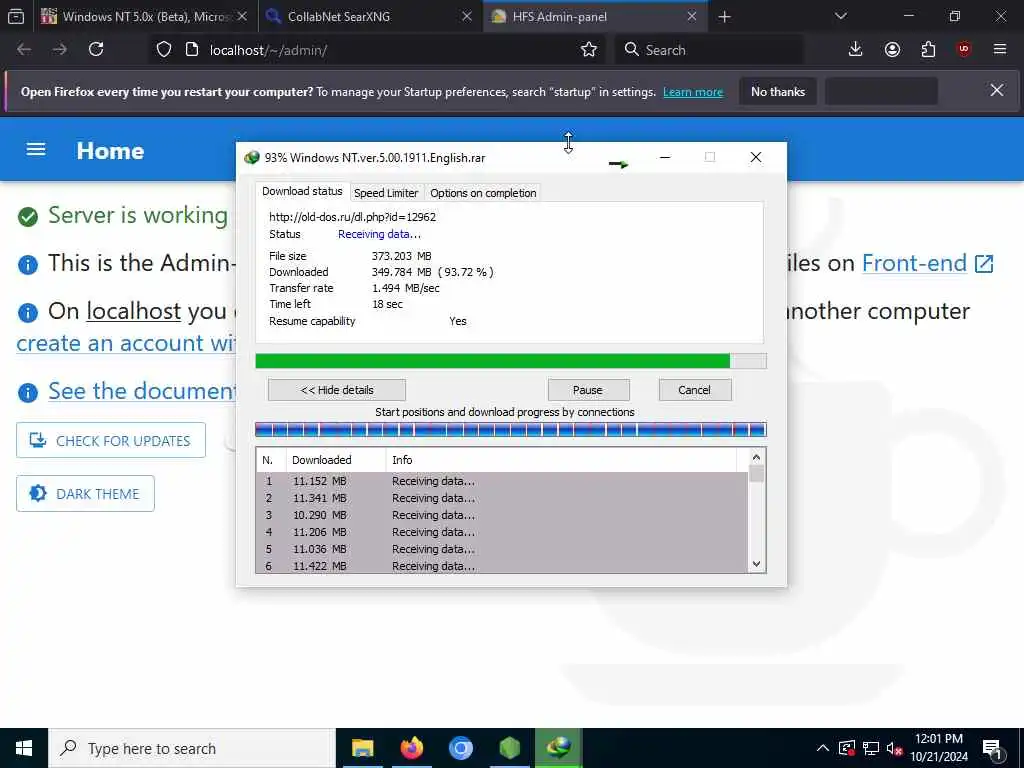Cancel the download
Screen dimensions: 1024x768
pyautogui.click(x=694, y=390)
